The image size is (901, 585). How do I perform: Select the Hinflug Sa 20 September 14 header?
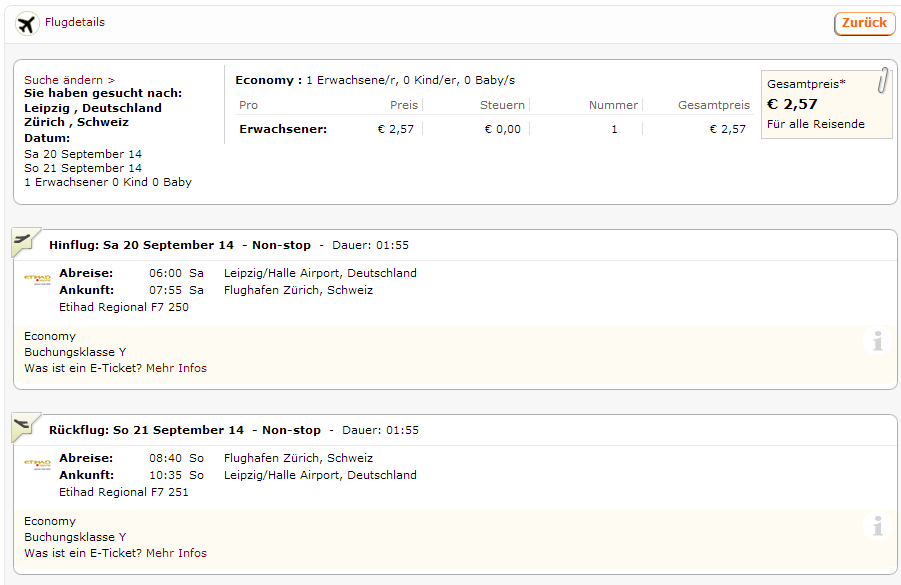[141, 245]
